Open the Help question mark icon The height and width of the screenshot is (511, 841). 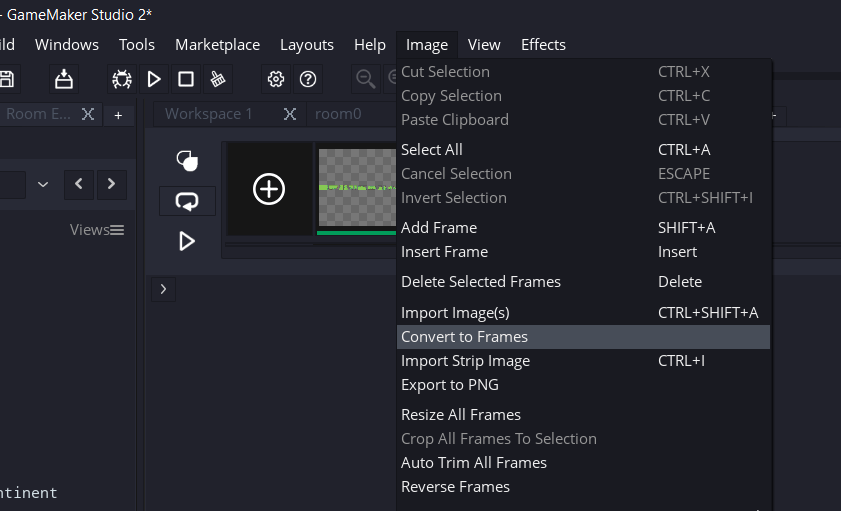(x=309, y=79)
